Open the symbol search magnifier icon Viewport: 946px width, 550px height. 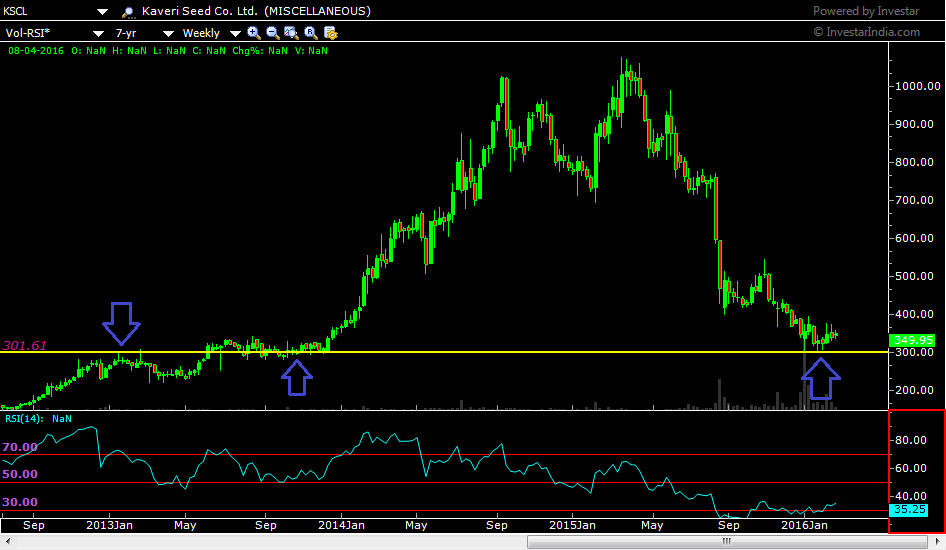pos(128,12)
